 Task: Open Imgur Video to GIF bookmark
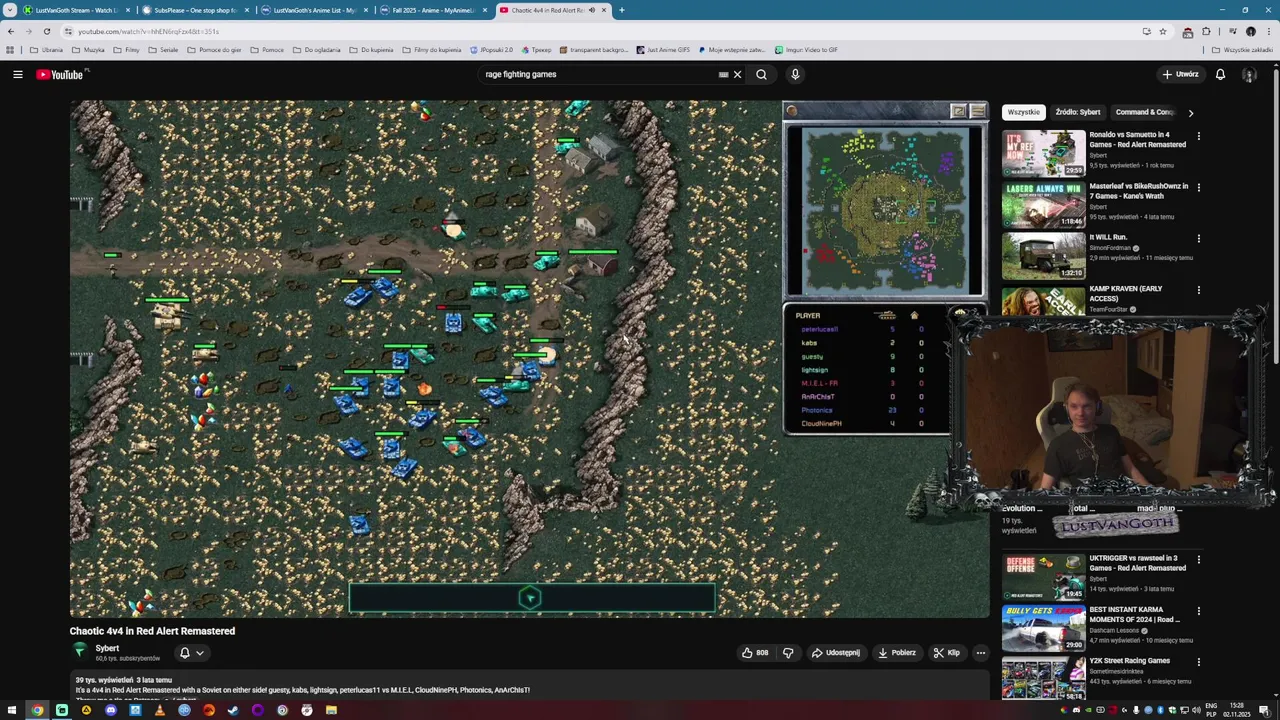click(x=805, y=50)
